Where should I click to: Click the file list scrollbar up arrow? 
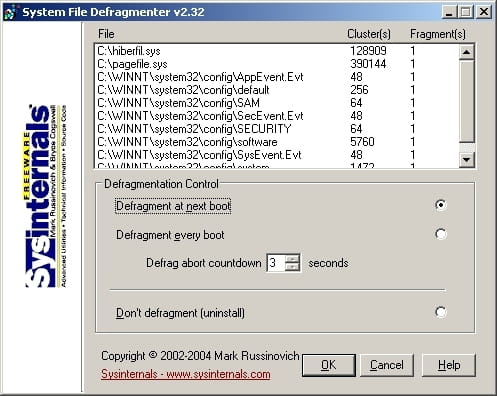click(466, 52)
